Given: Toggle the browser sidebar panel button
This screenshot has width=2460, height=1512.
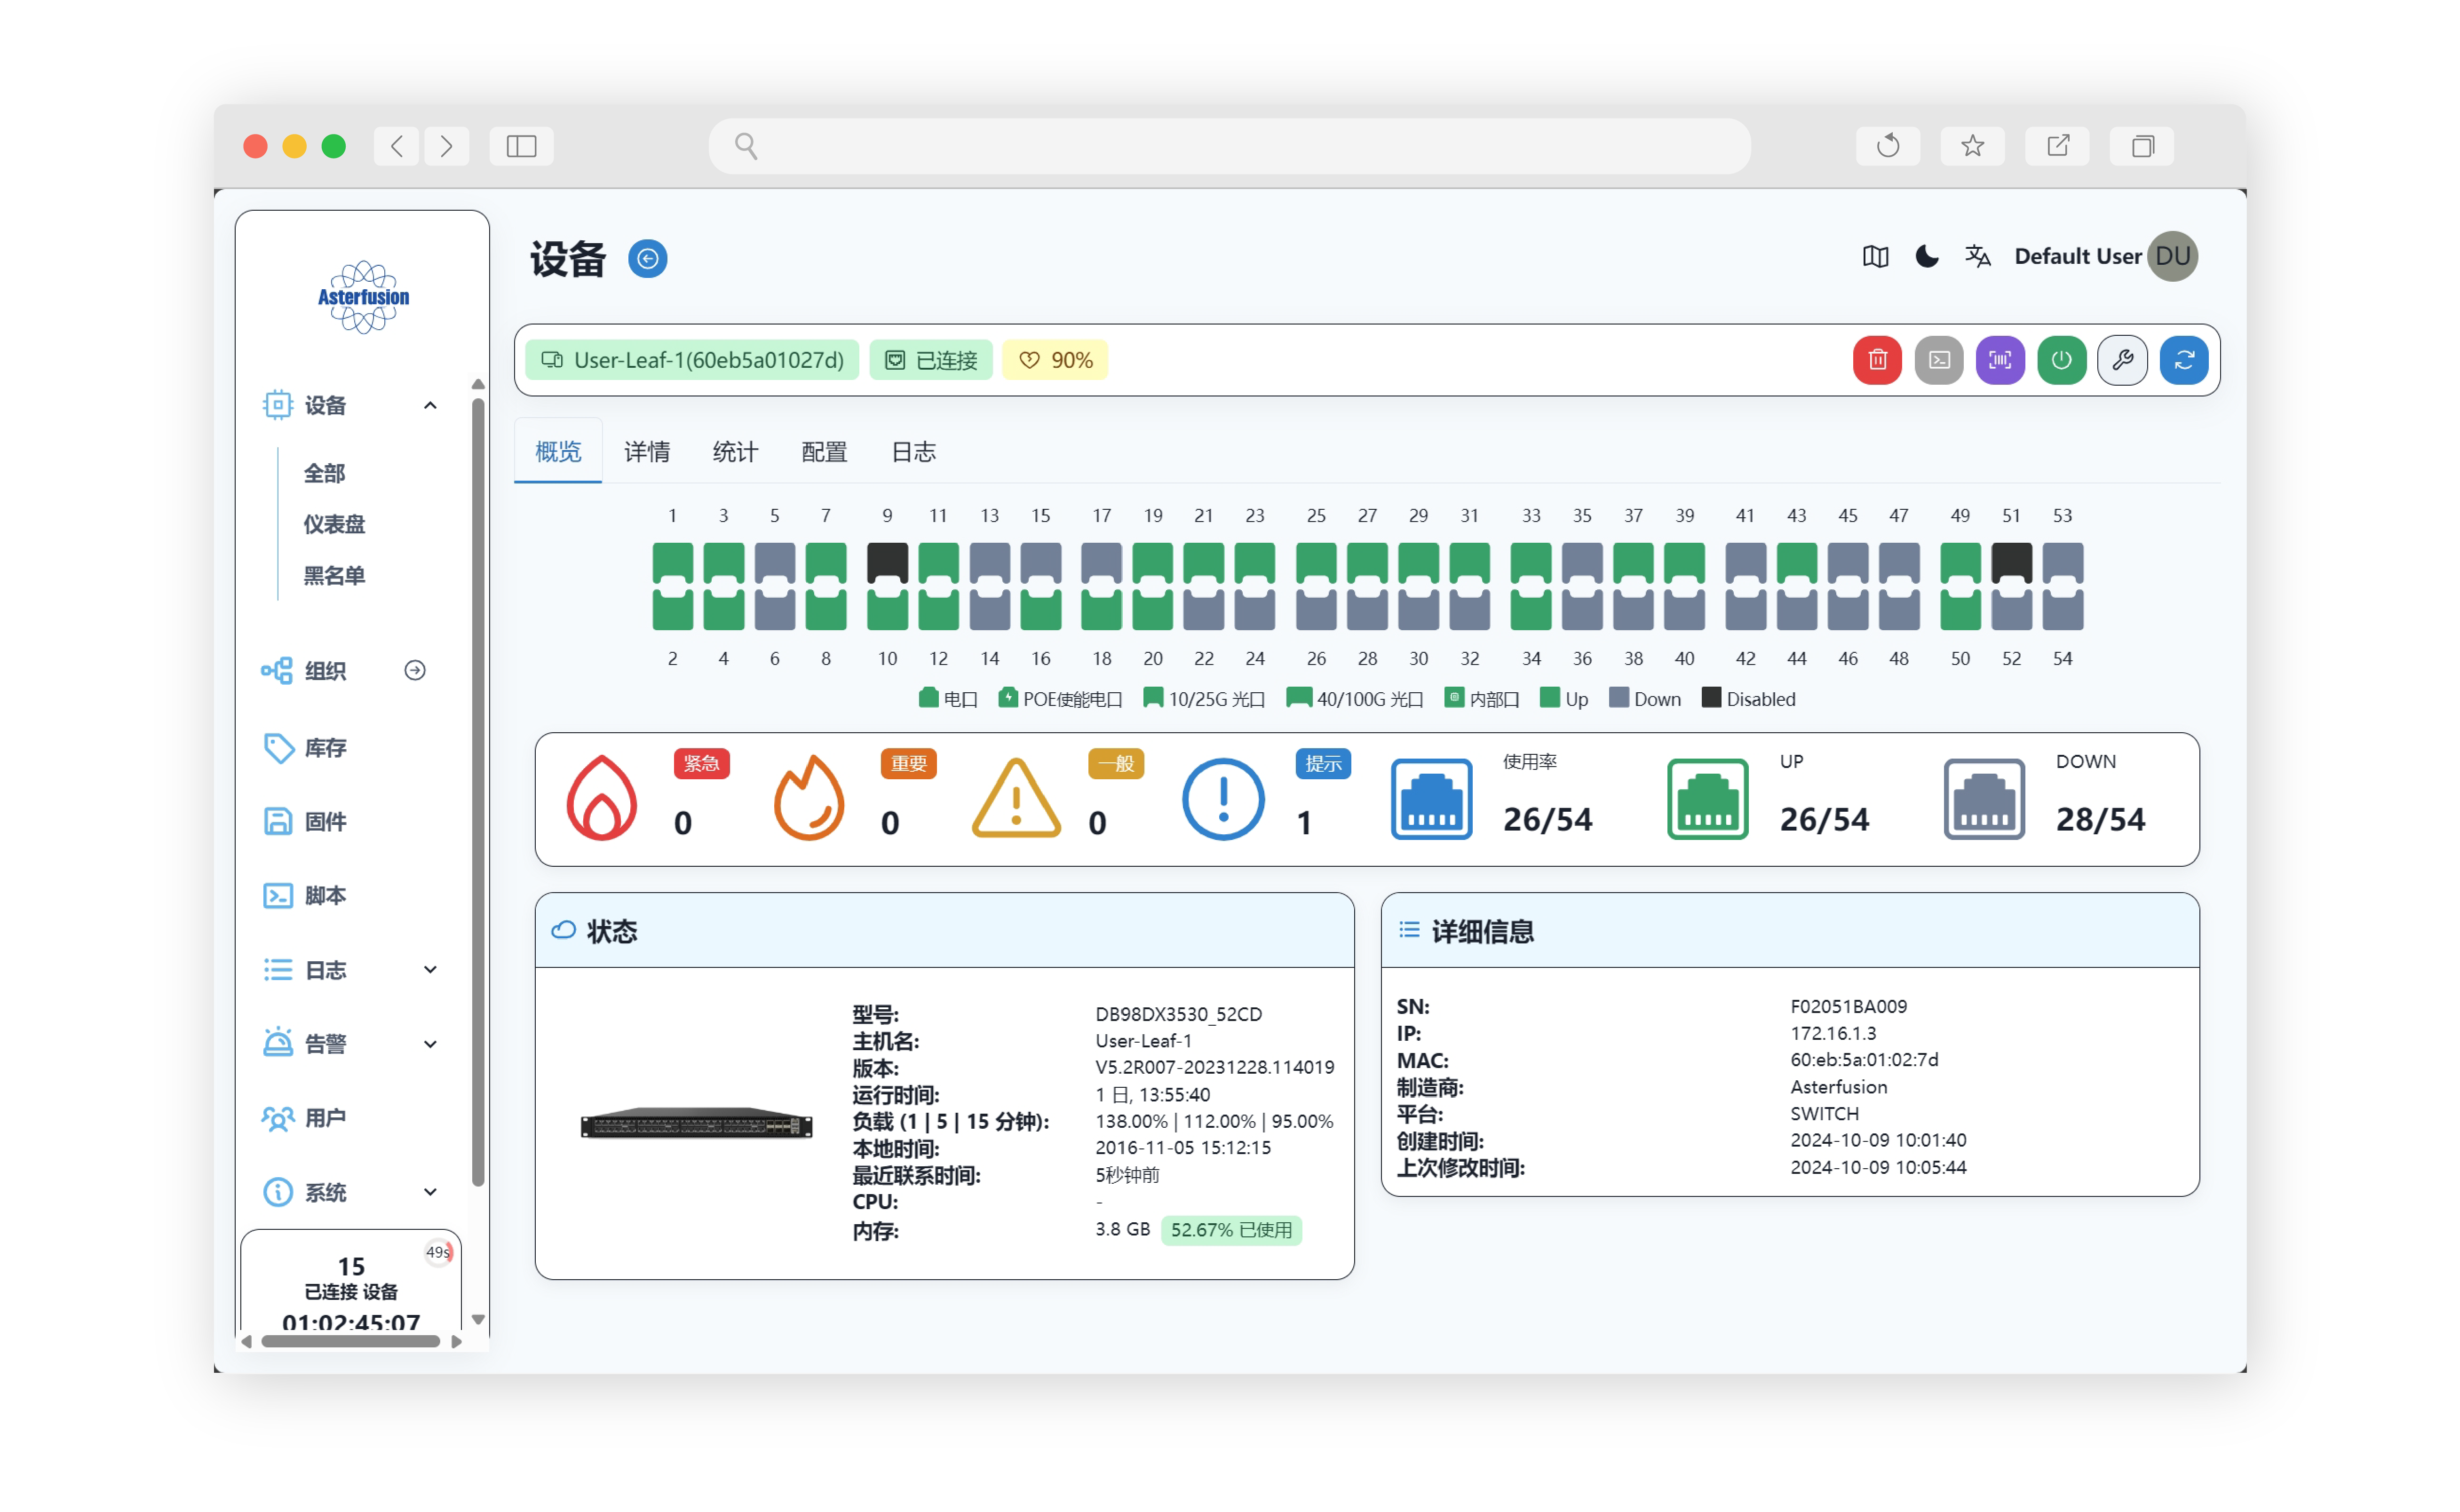Looking at the screenshot, I should click(x=521, y=146).
